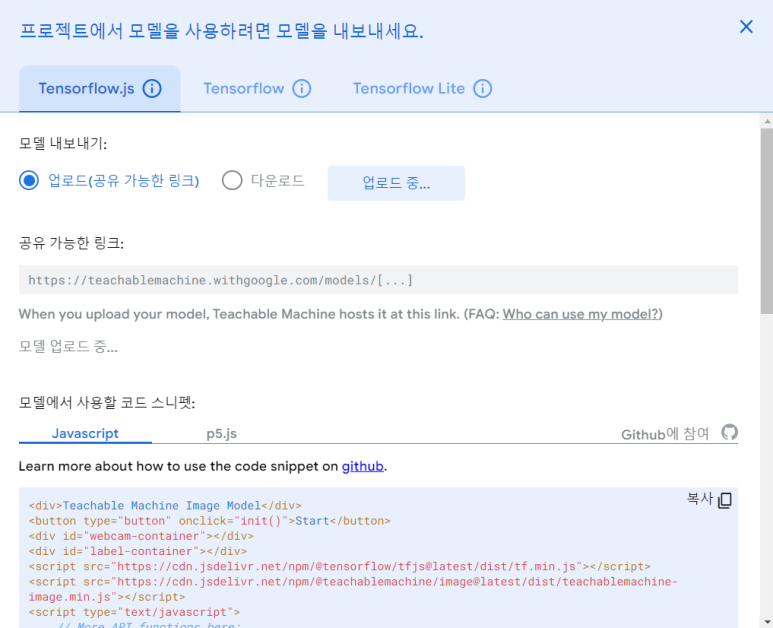773x628 pixels.
Task: Open the github link in snippet description
Action: [362, 466]
